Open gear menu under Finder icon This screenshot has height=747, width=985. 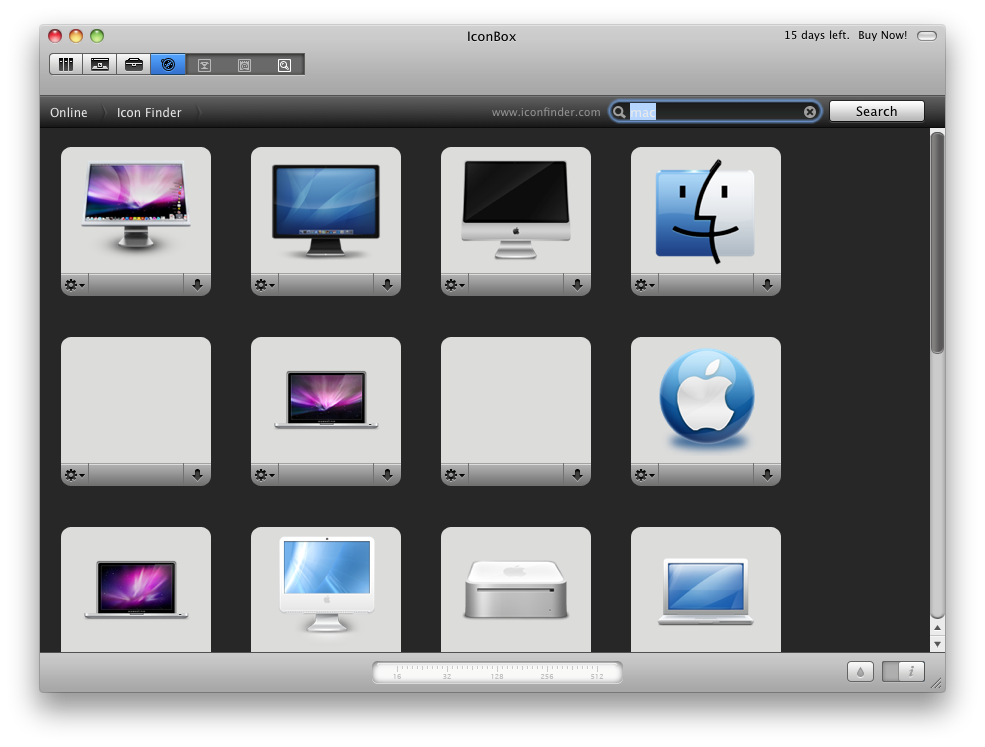[645, 285]
